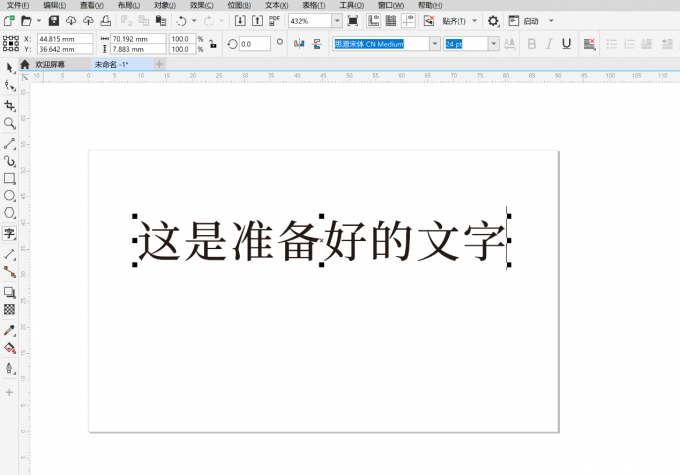
Task: Select the Interactive Fill bucket tool
Action: pos(10,348)
